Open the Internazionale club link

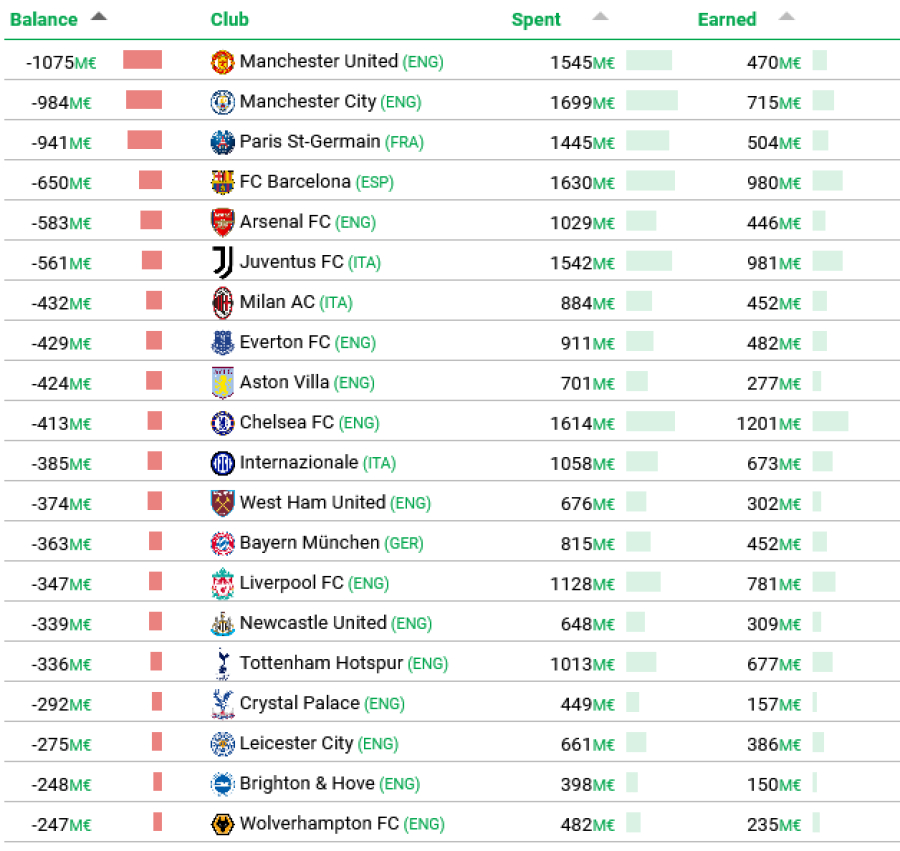(x=298, y=462)
